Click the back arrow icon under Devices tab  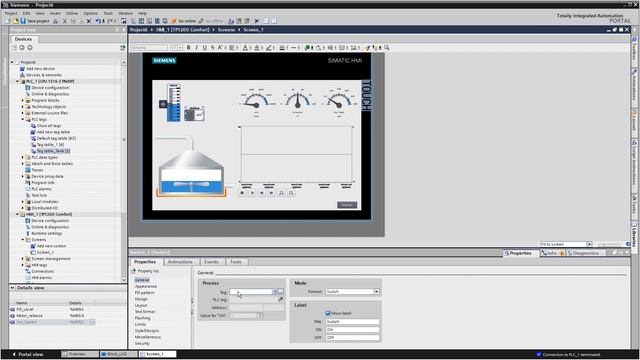(x=22, y=48)
